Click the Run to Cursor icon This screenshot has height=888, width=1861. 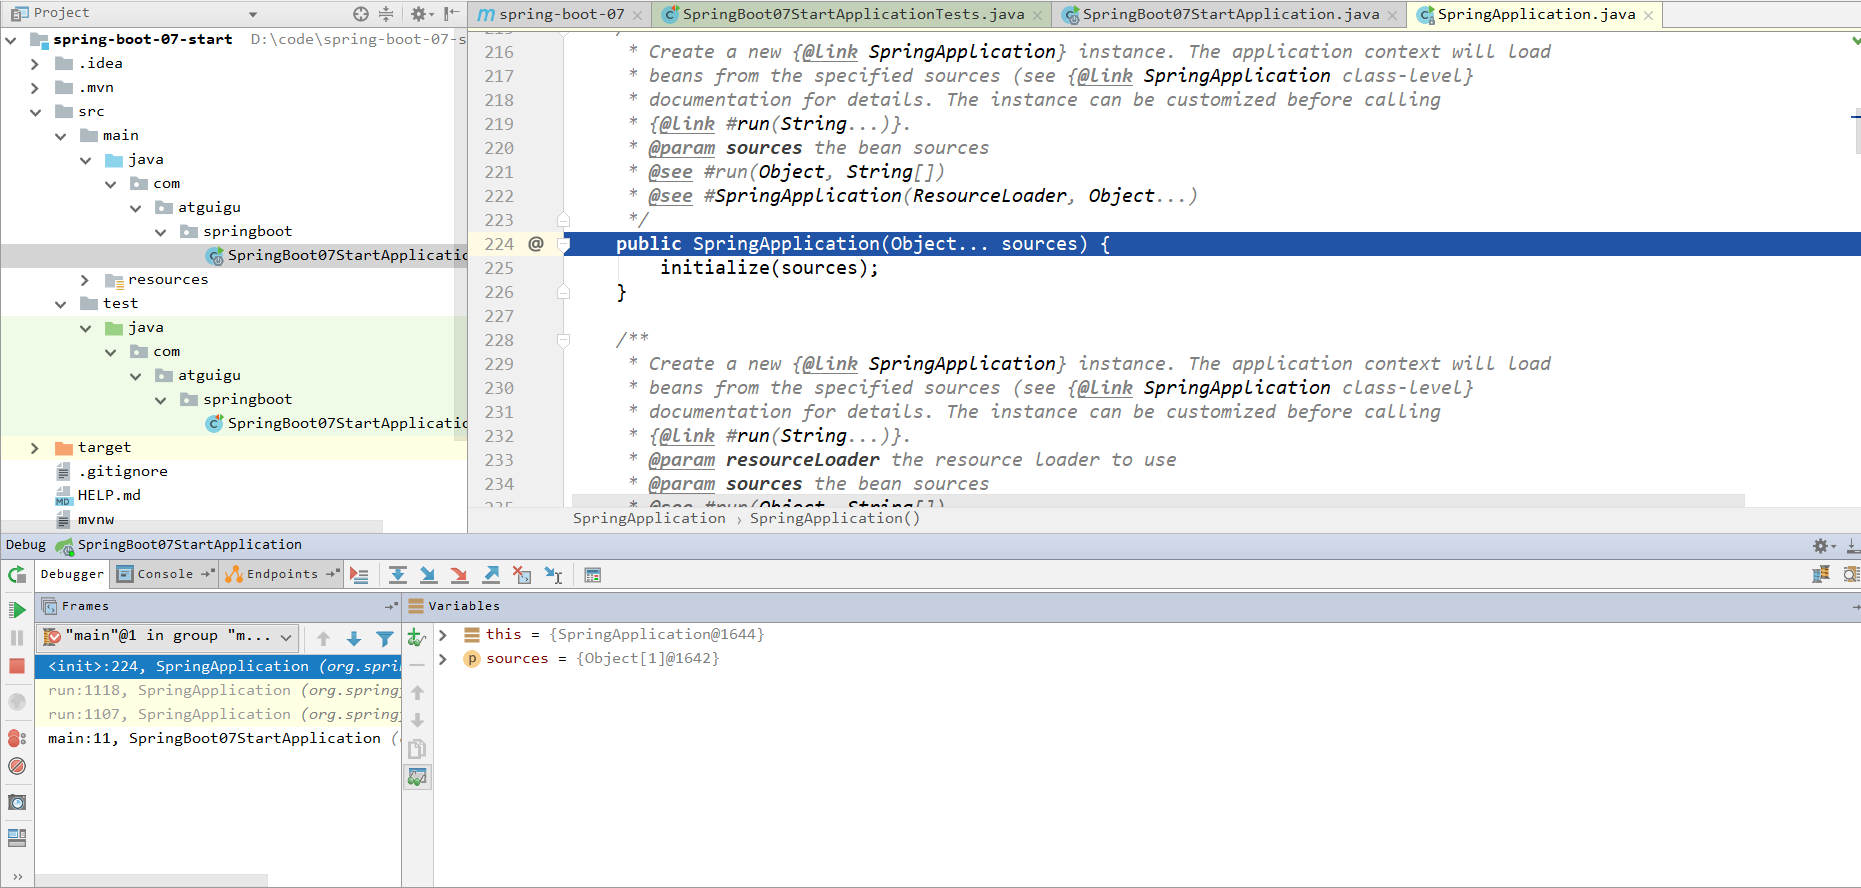click(553, 575)
